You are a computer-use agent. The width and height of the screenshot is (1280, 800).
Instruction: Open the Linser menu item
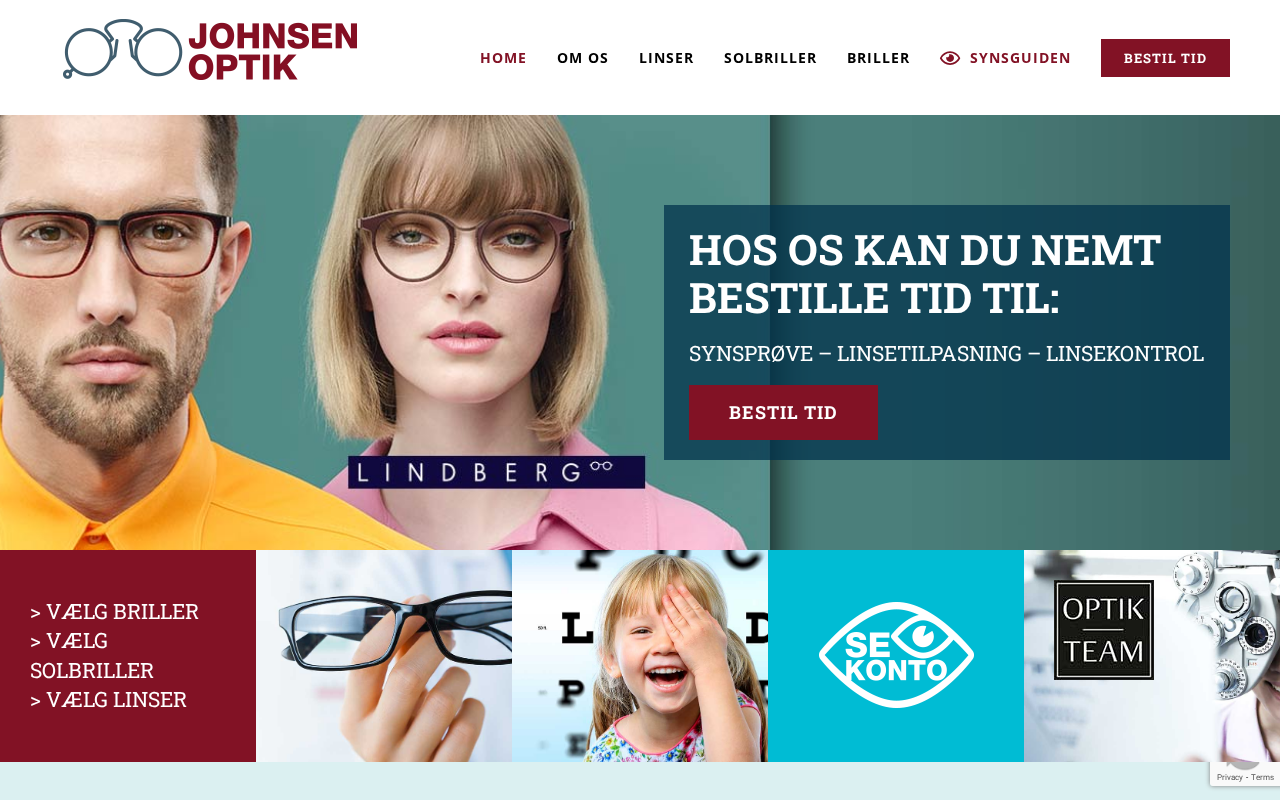click(x=666, y=58)
